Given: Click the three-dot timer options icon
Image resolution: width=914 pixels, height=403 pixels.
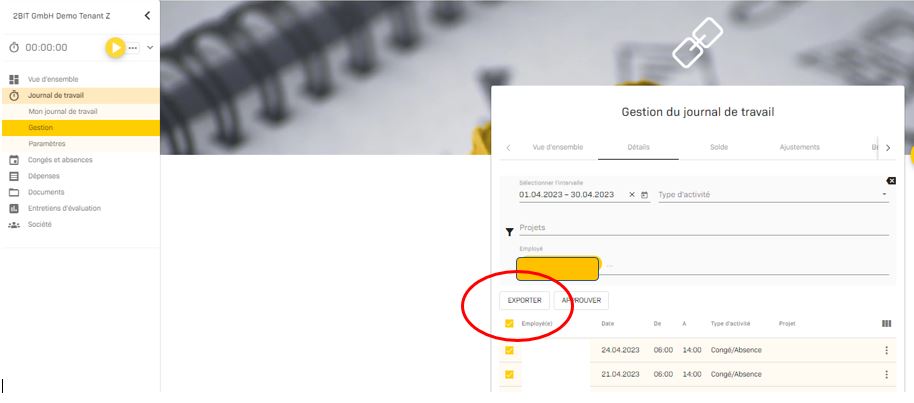Looking at the screenshot, I should 133,48.
